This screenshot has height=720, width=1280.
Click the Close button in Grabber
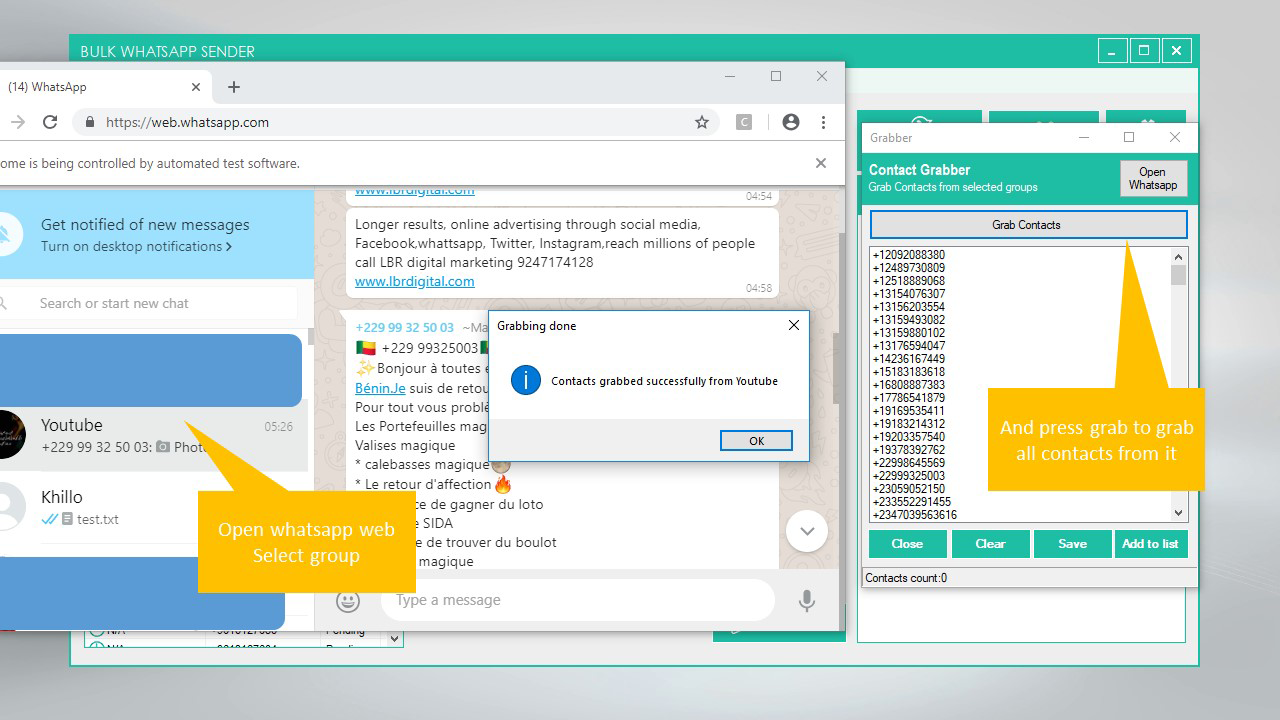(907, 543)
